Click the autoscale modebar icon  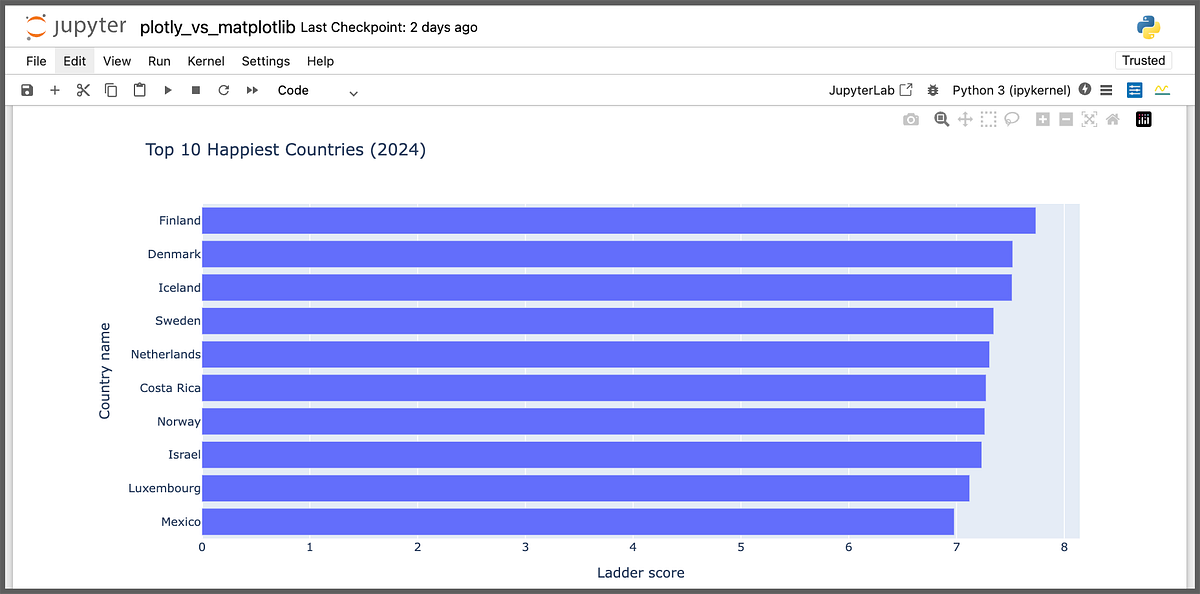(1089, 120)
